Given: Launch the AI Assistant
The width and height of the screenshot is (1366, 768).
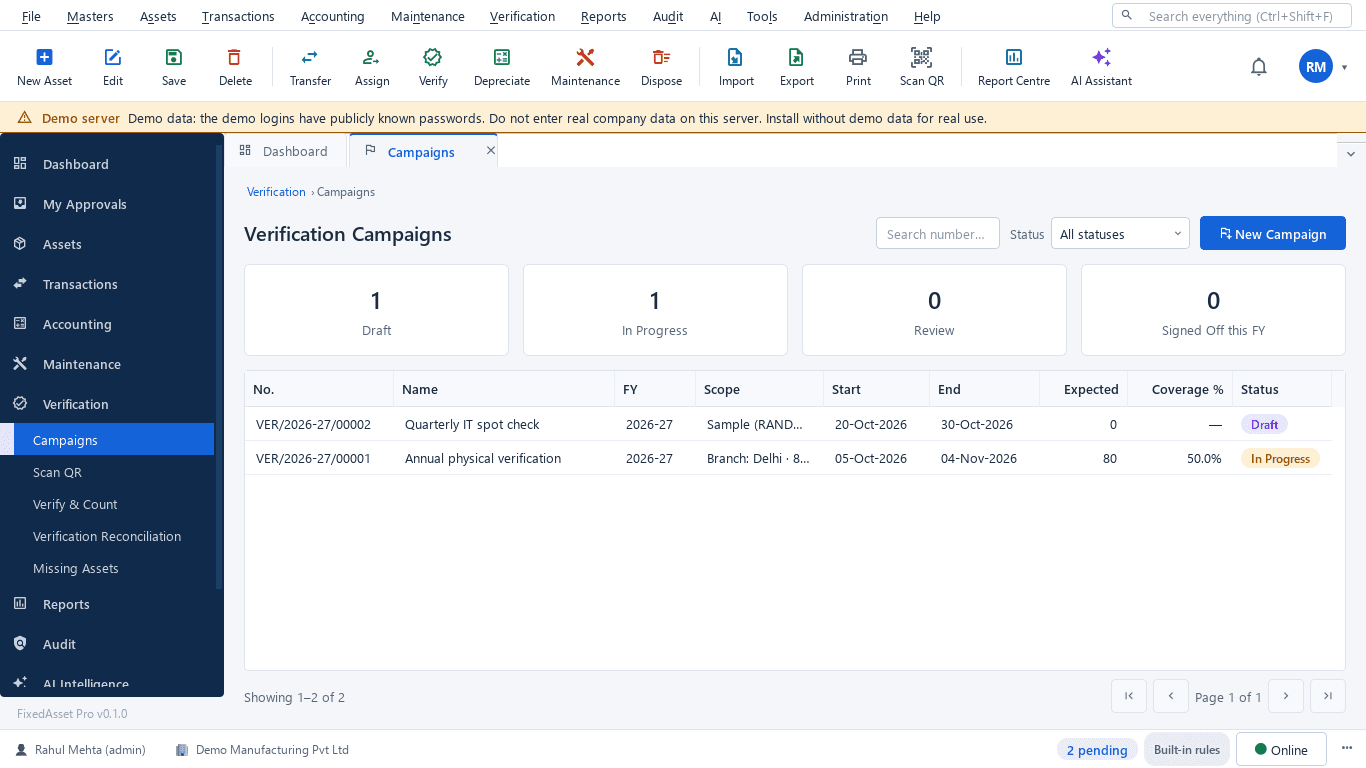Looking at the screenshot, I should (x=1101, y=68).
